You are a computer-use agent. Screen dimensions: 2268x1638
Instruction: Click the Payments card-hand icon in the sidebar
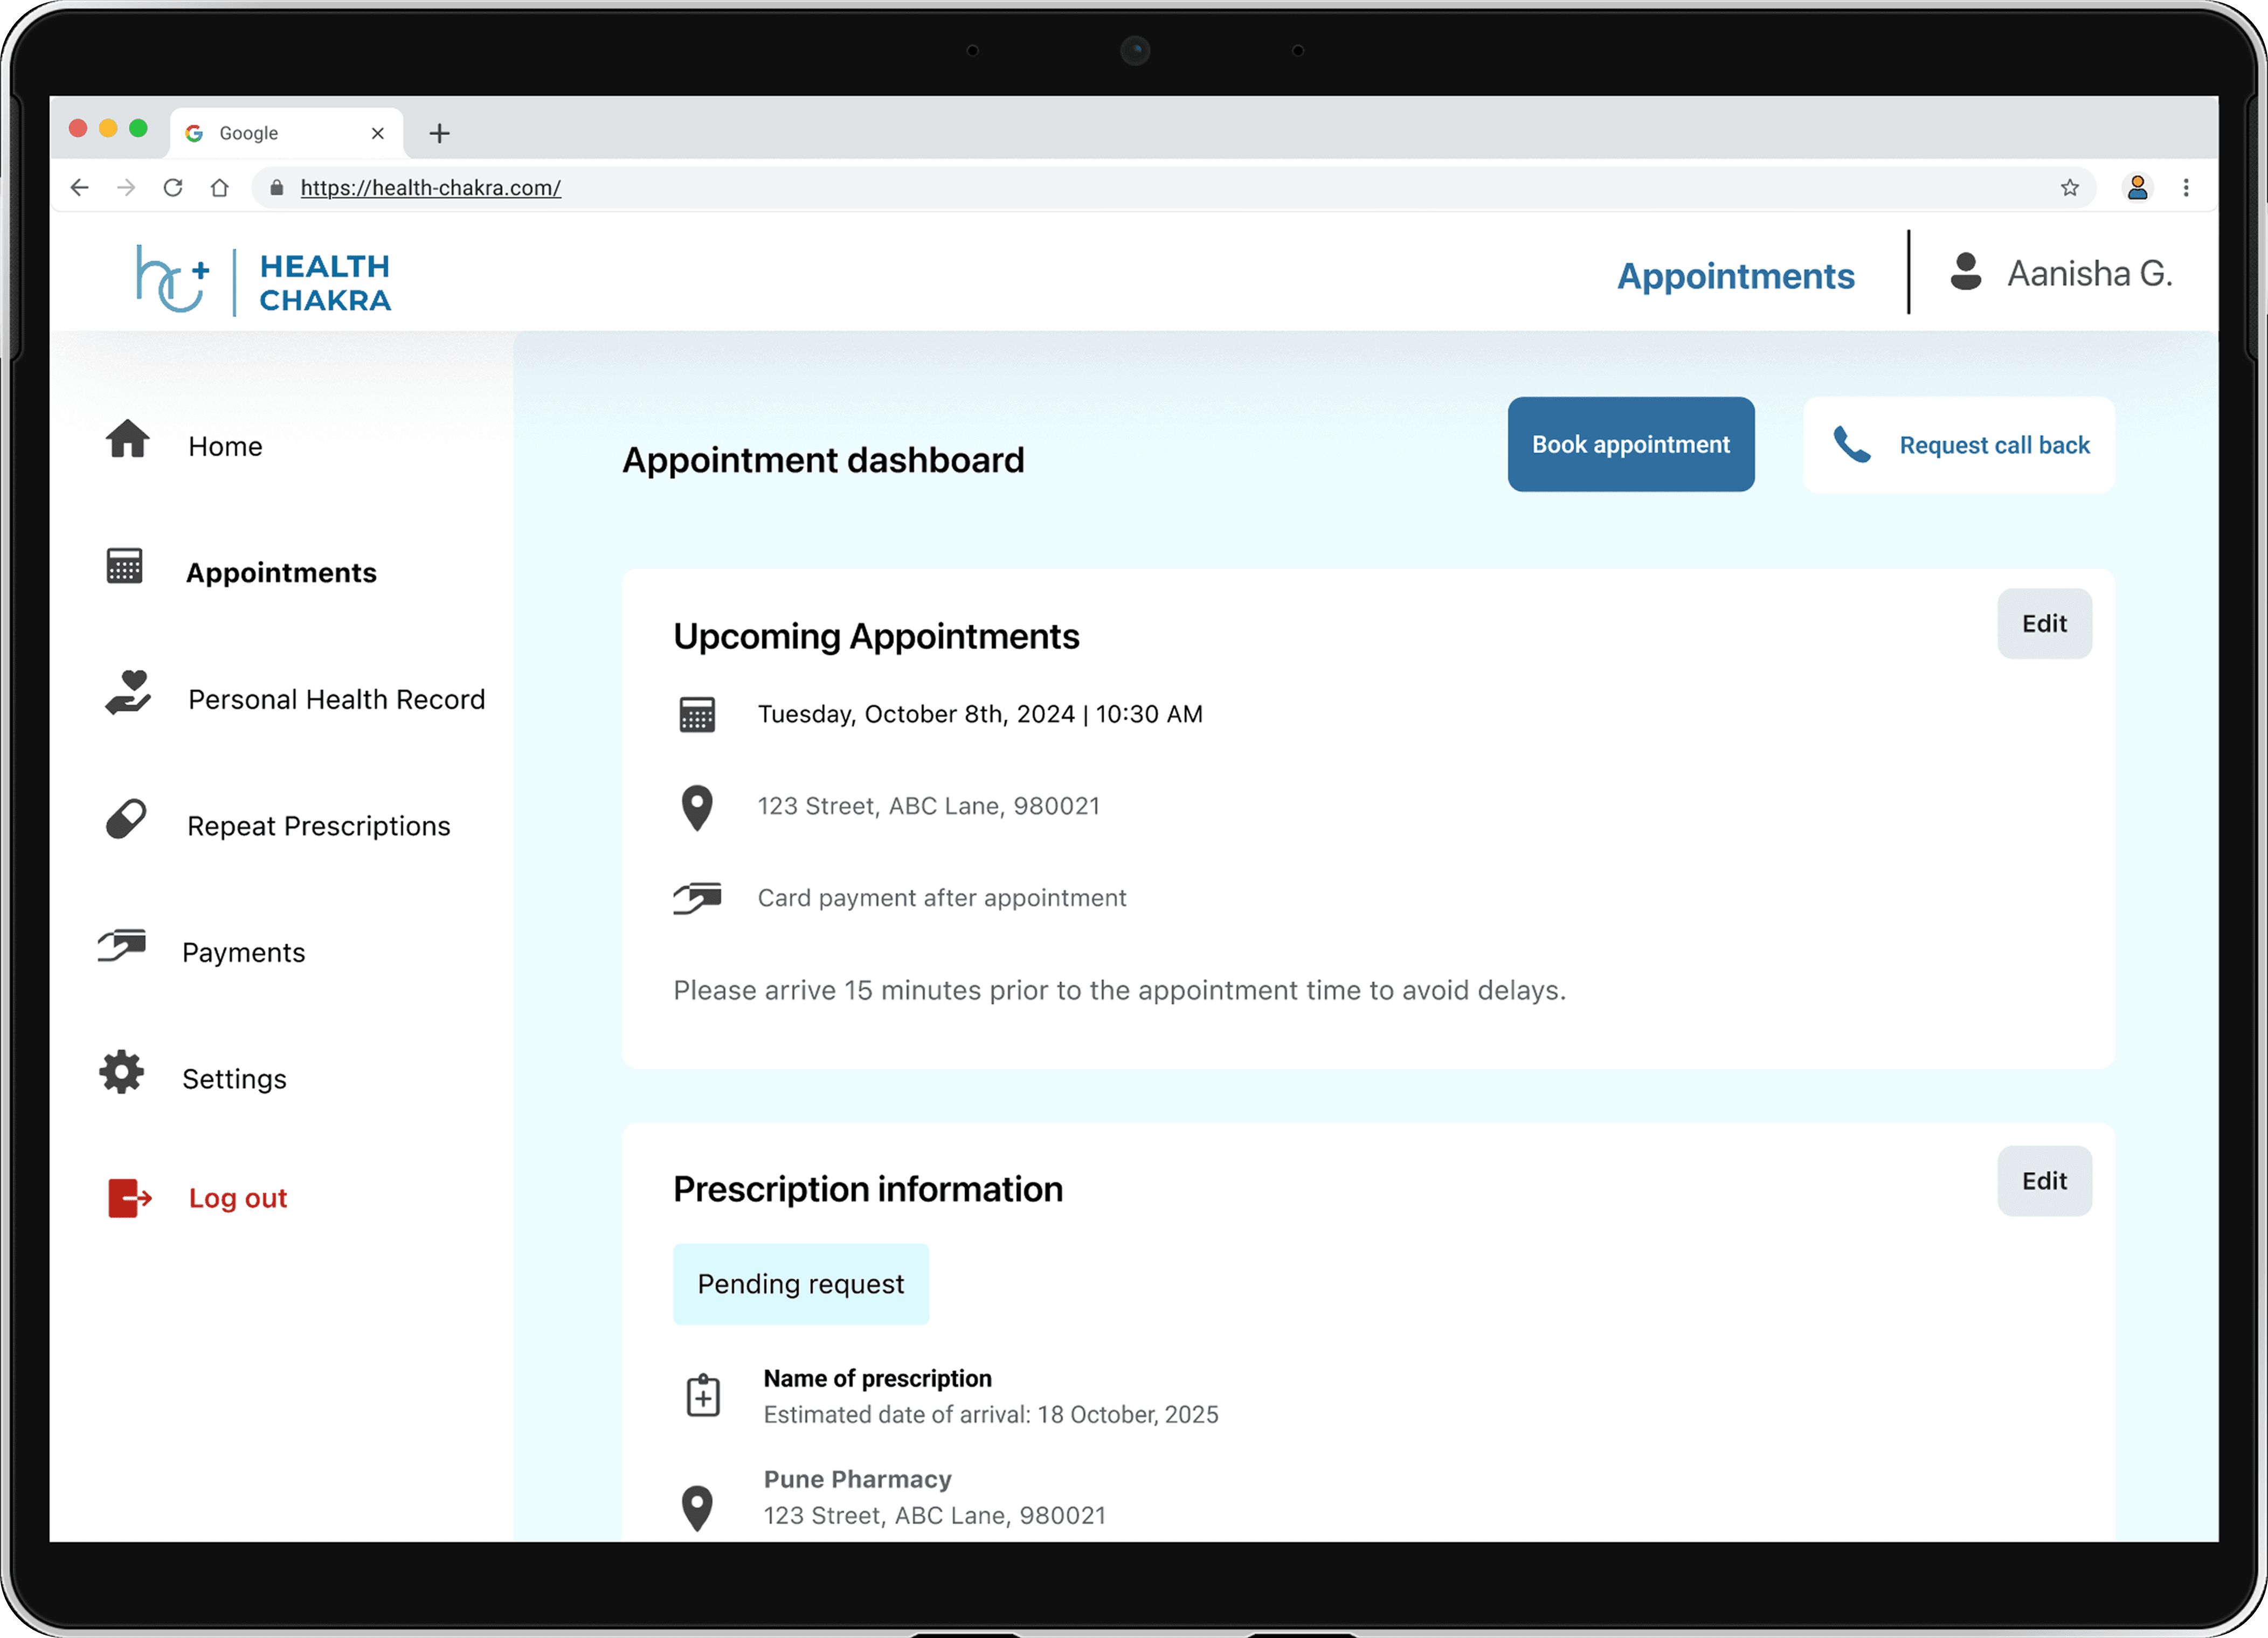click(x=122, y=945)
